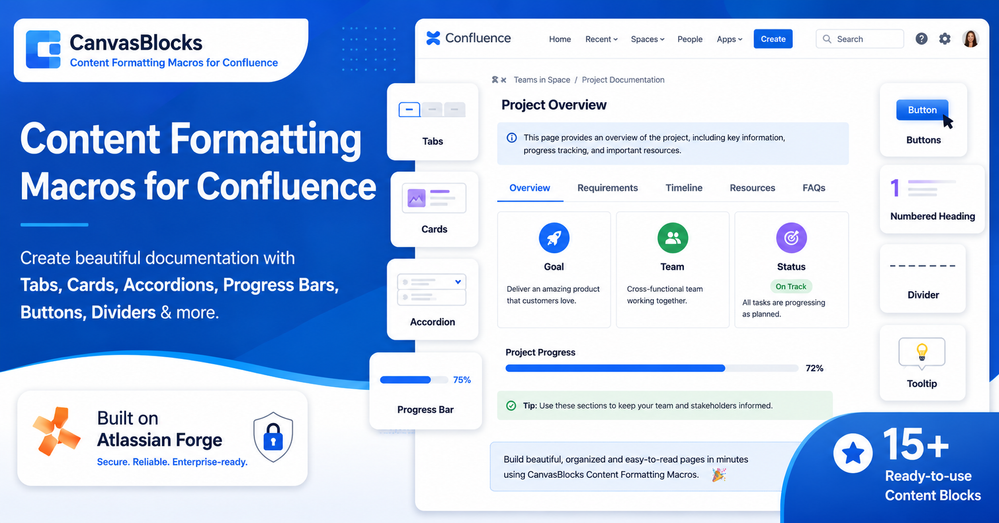The height and width of the screenshot is (523, 999).
Task: Open the help question mark icon
Action: 921,39
